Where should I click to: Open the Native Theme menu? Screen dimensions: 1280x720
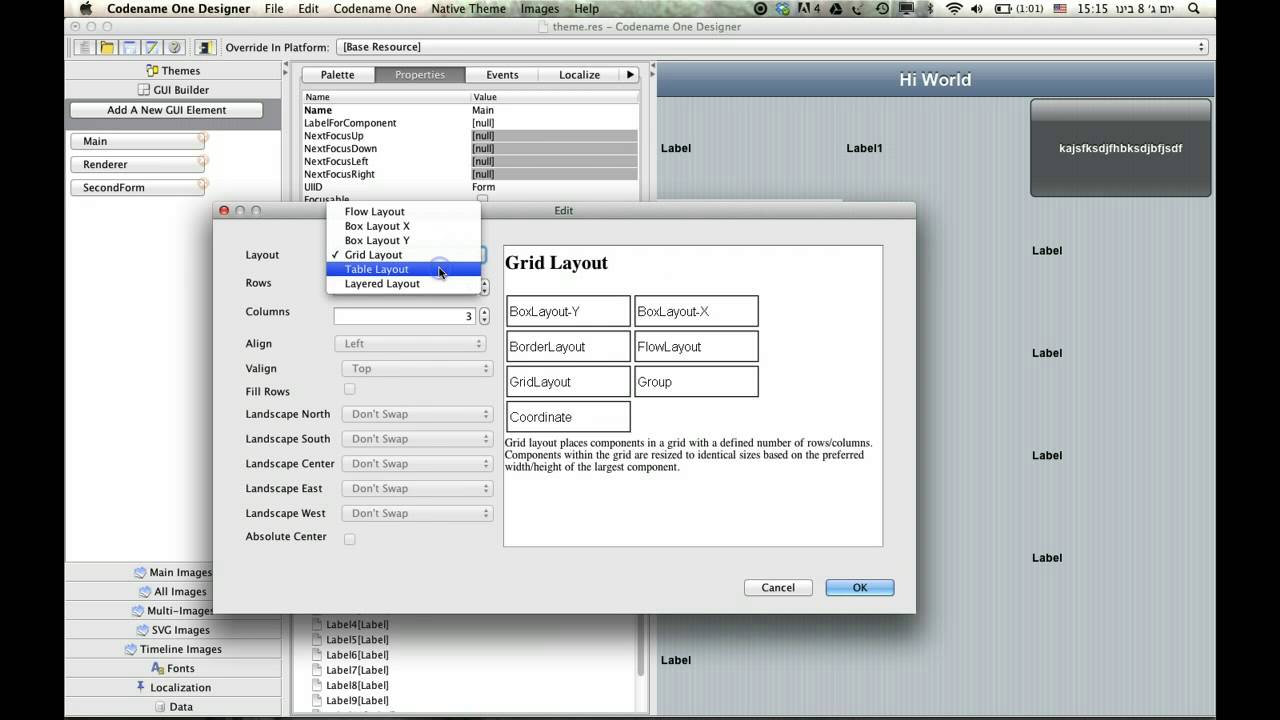(468, 9)
